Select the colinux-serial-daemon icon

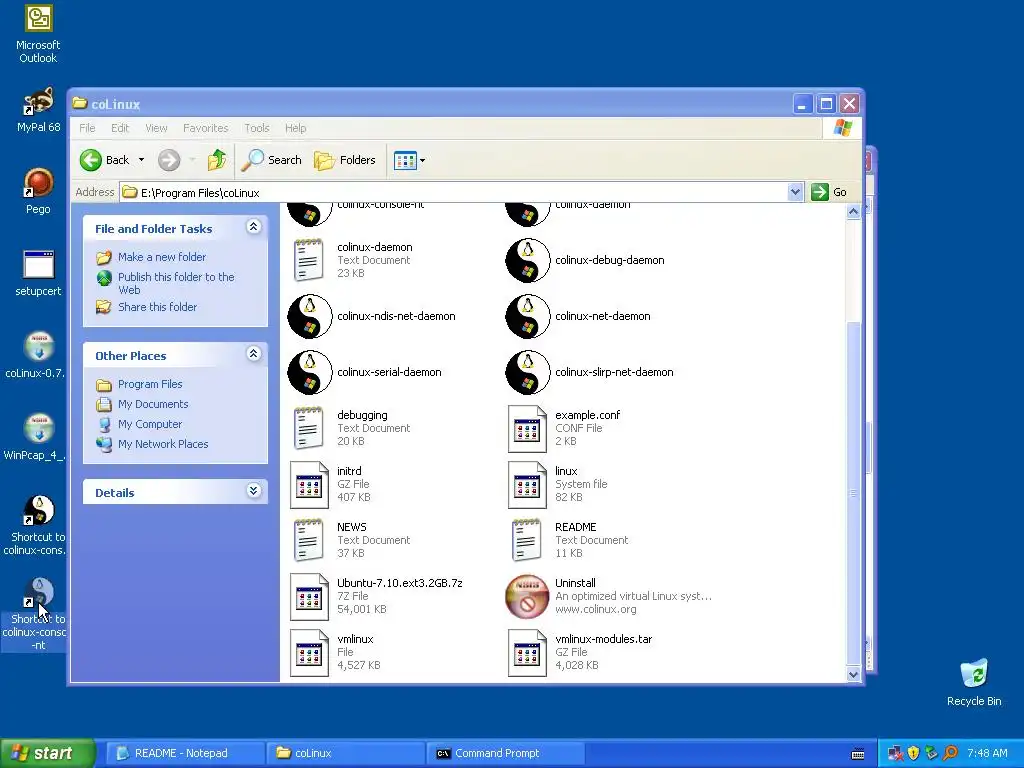[x=310, y=372]
